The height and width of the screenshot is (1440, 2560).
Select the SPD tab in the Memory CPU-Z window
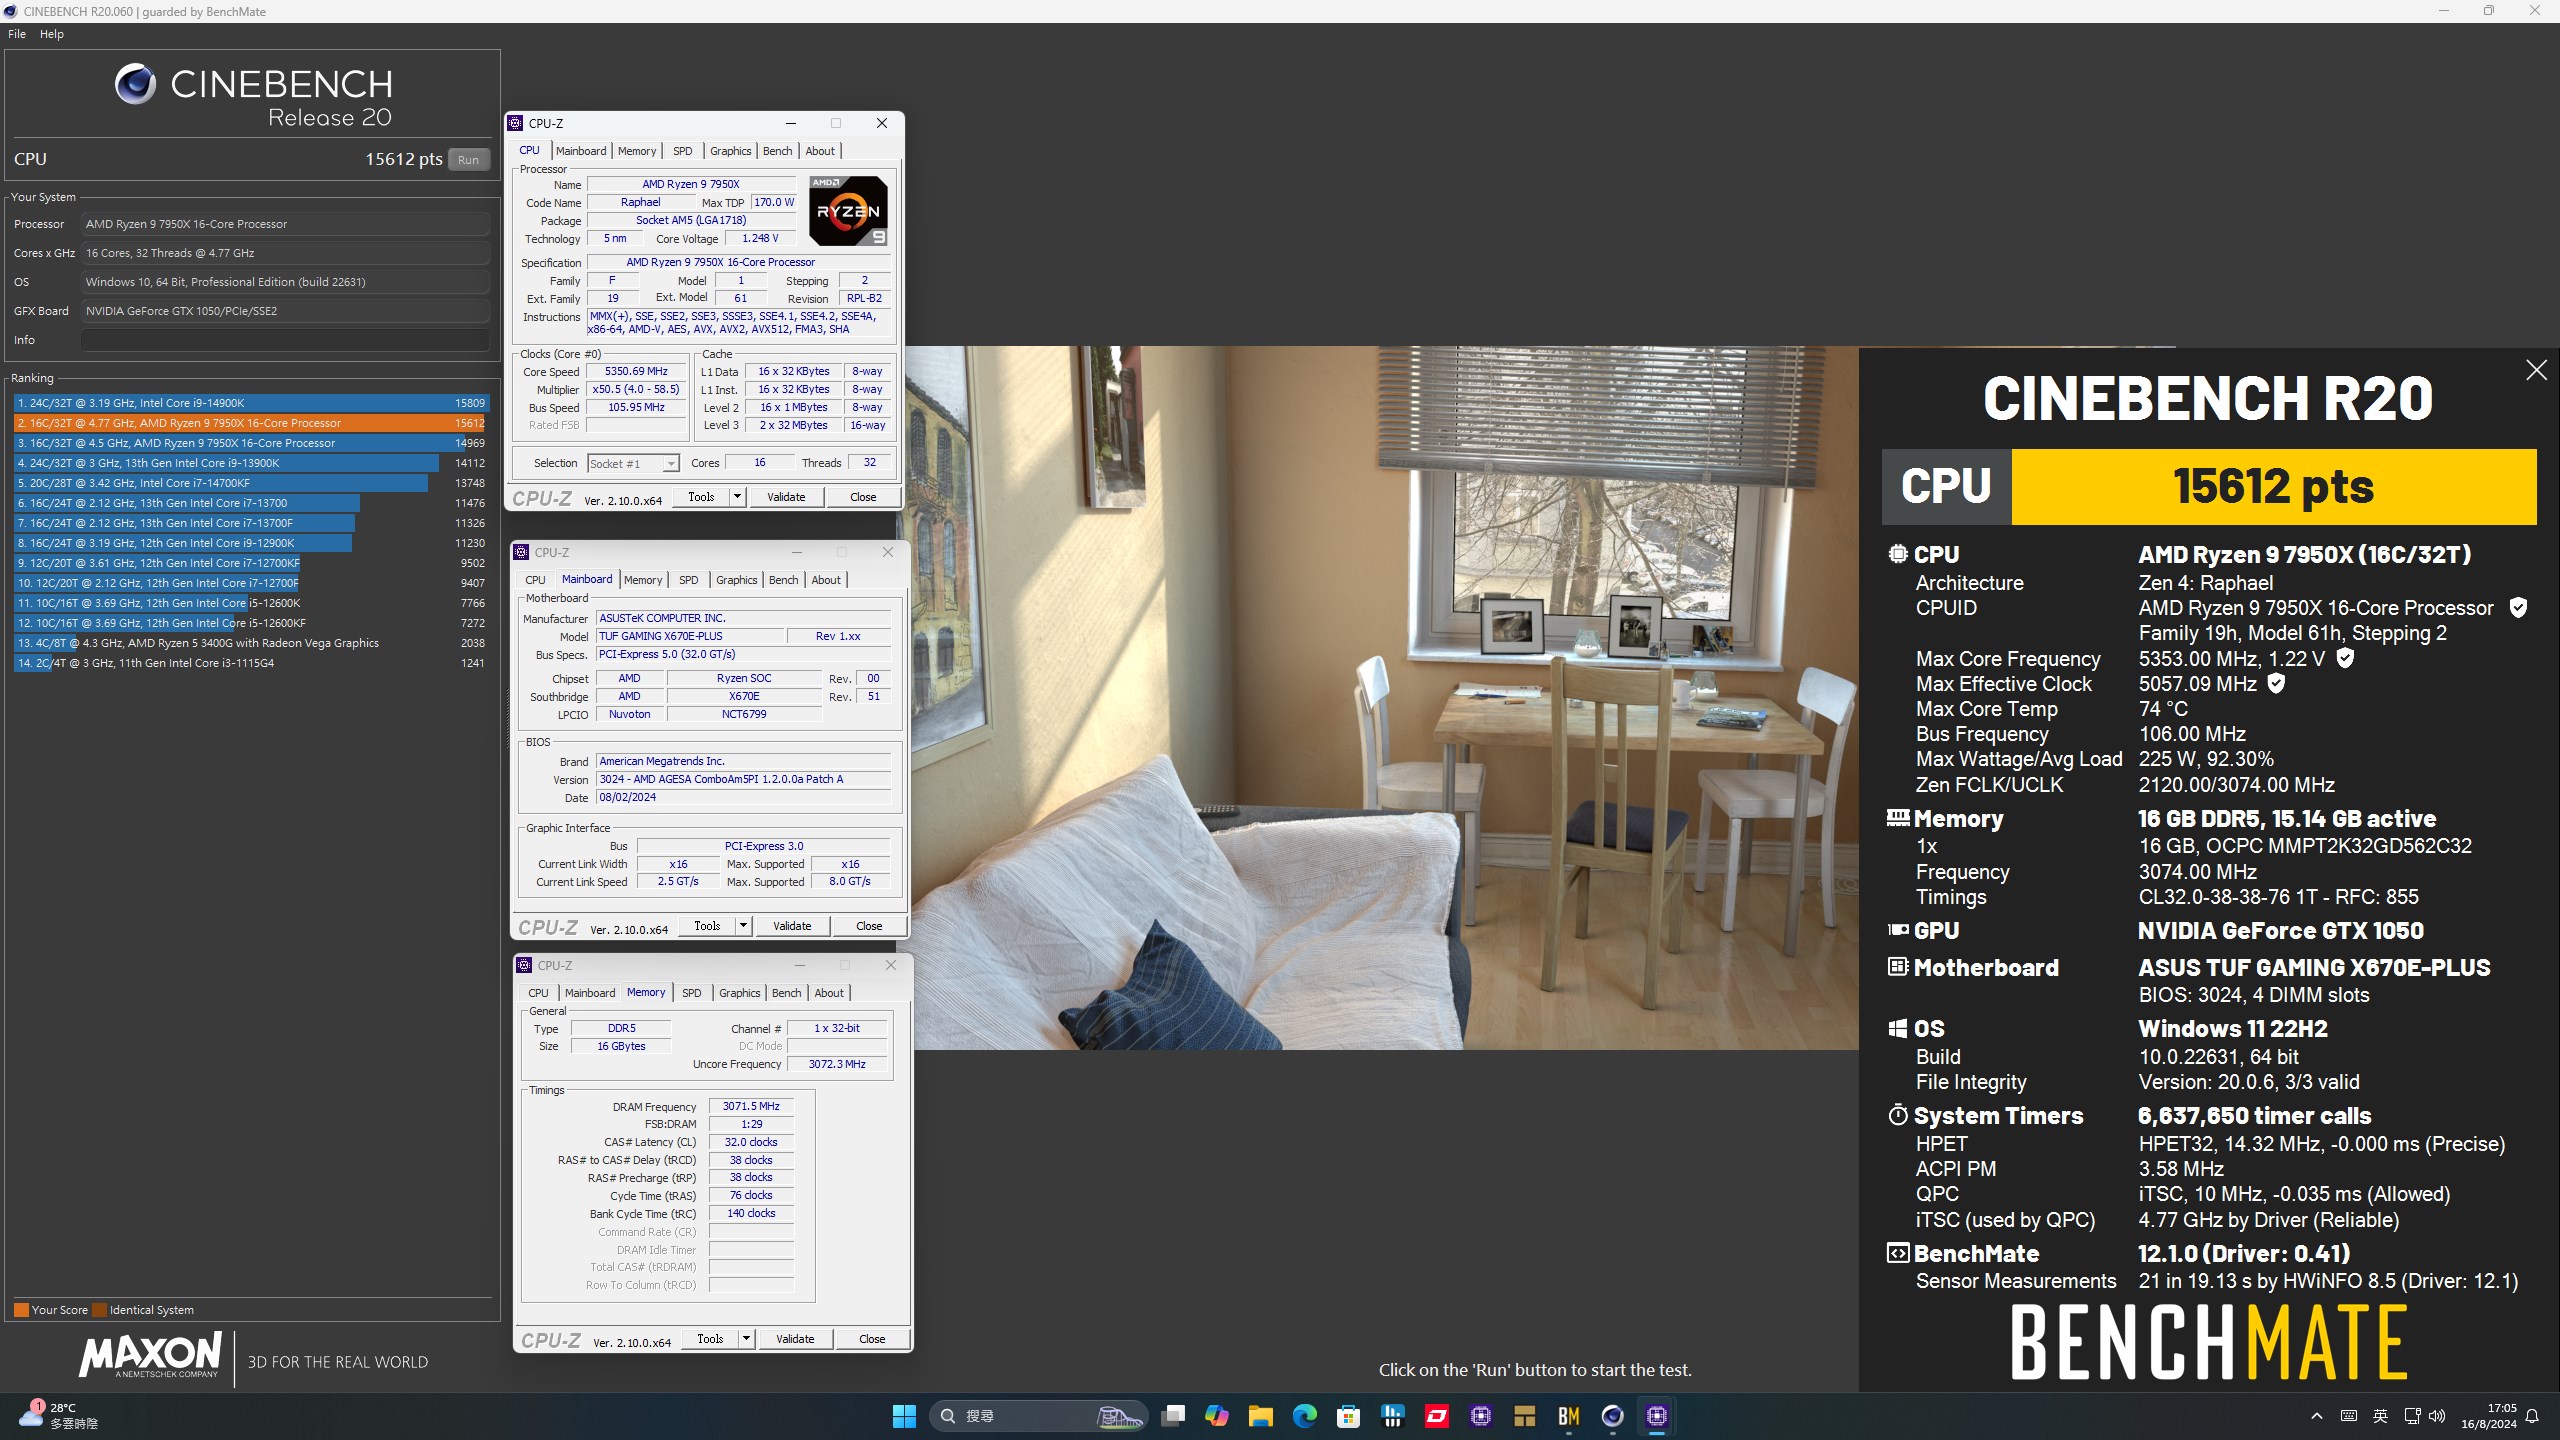691,993
